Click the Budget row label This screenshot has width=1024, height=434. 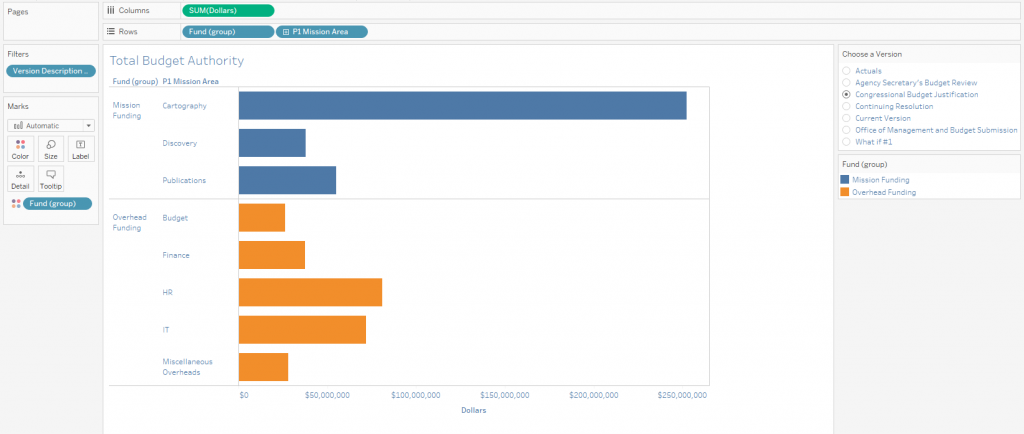click(x=175, y=217)
